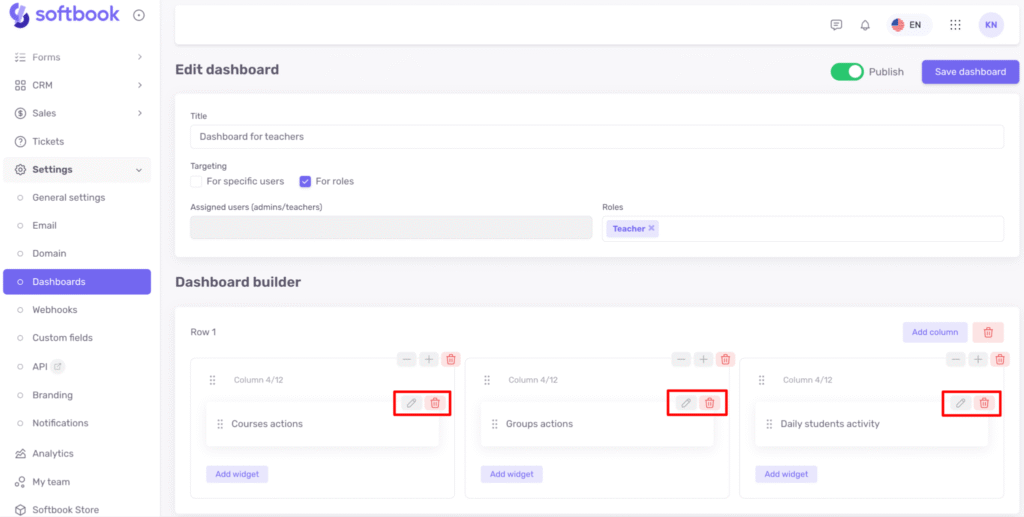The height and width of the screenshot is (517, 1024).
Task: Click the KN user avatar
Action: point(991,25)
